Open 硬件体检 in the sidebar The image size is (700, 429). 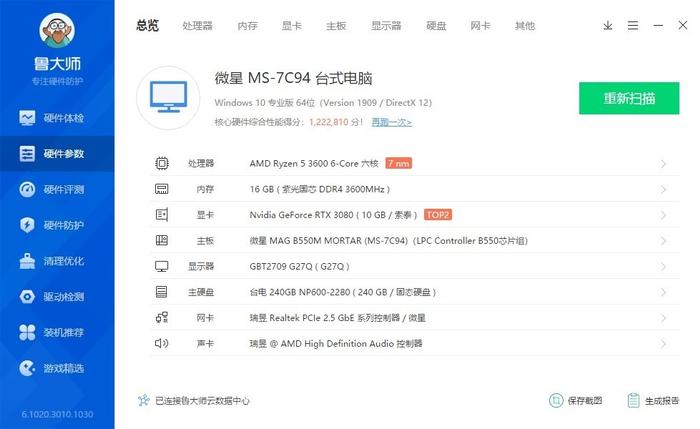tap(57, 118)
